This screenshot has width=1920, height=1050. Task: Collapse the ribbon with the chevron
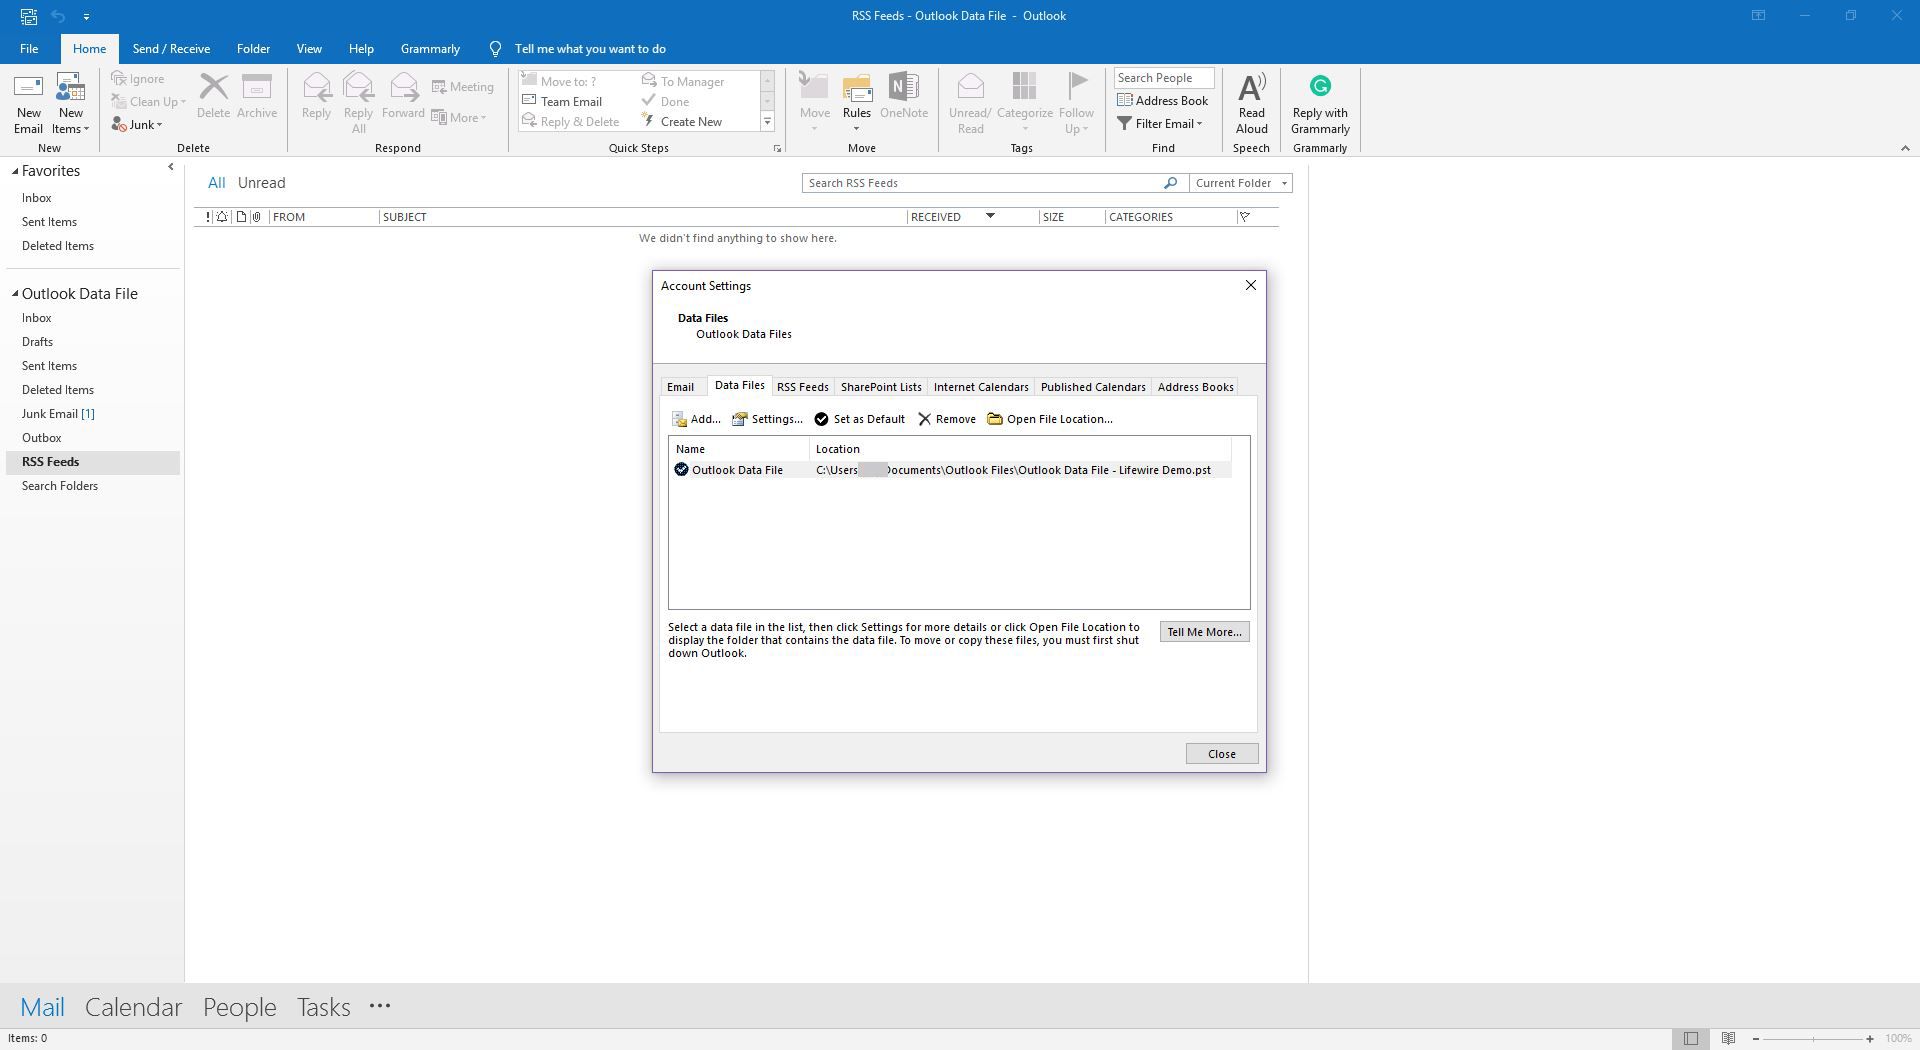click(x=1904, y=148)
